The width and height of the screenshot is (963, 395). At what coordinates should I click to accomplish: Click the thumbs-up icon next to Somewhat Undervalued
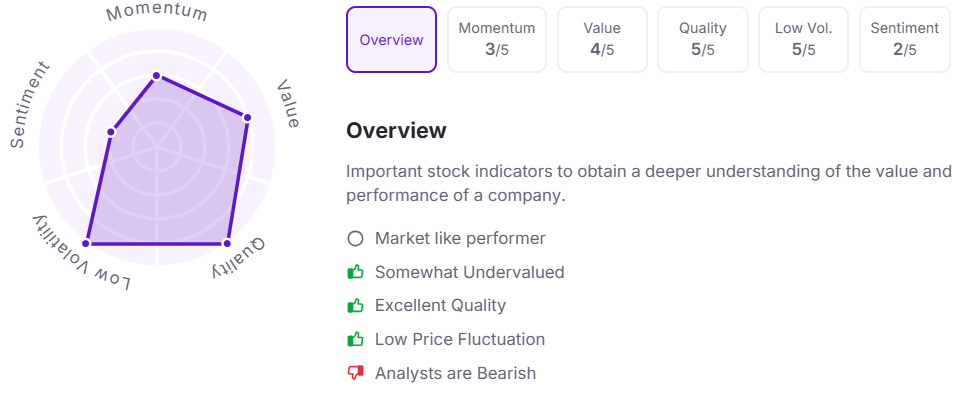[355, 272]
